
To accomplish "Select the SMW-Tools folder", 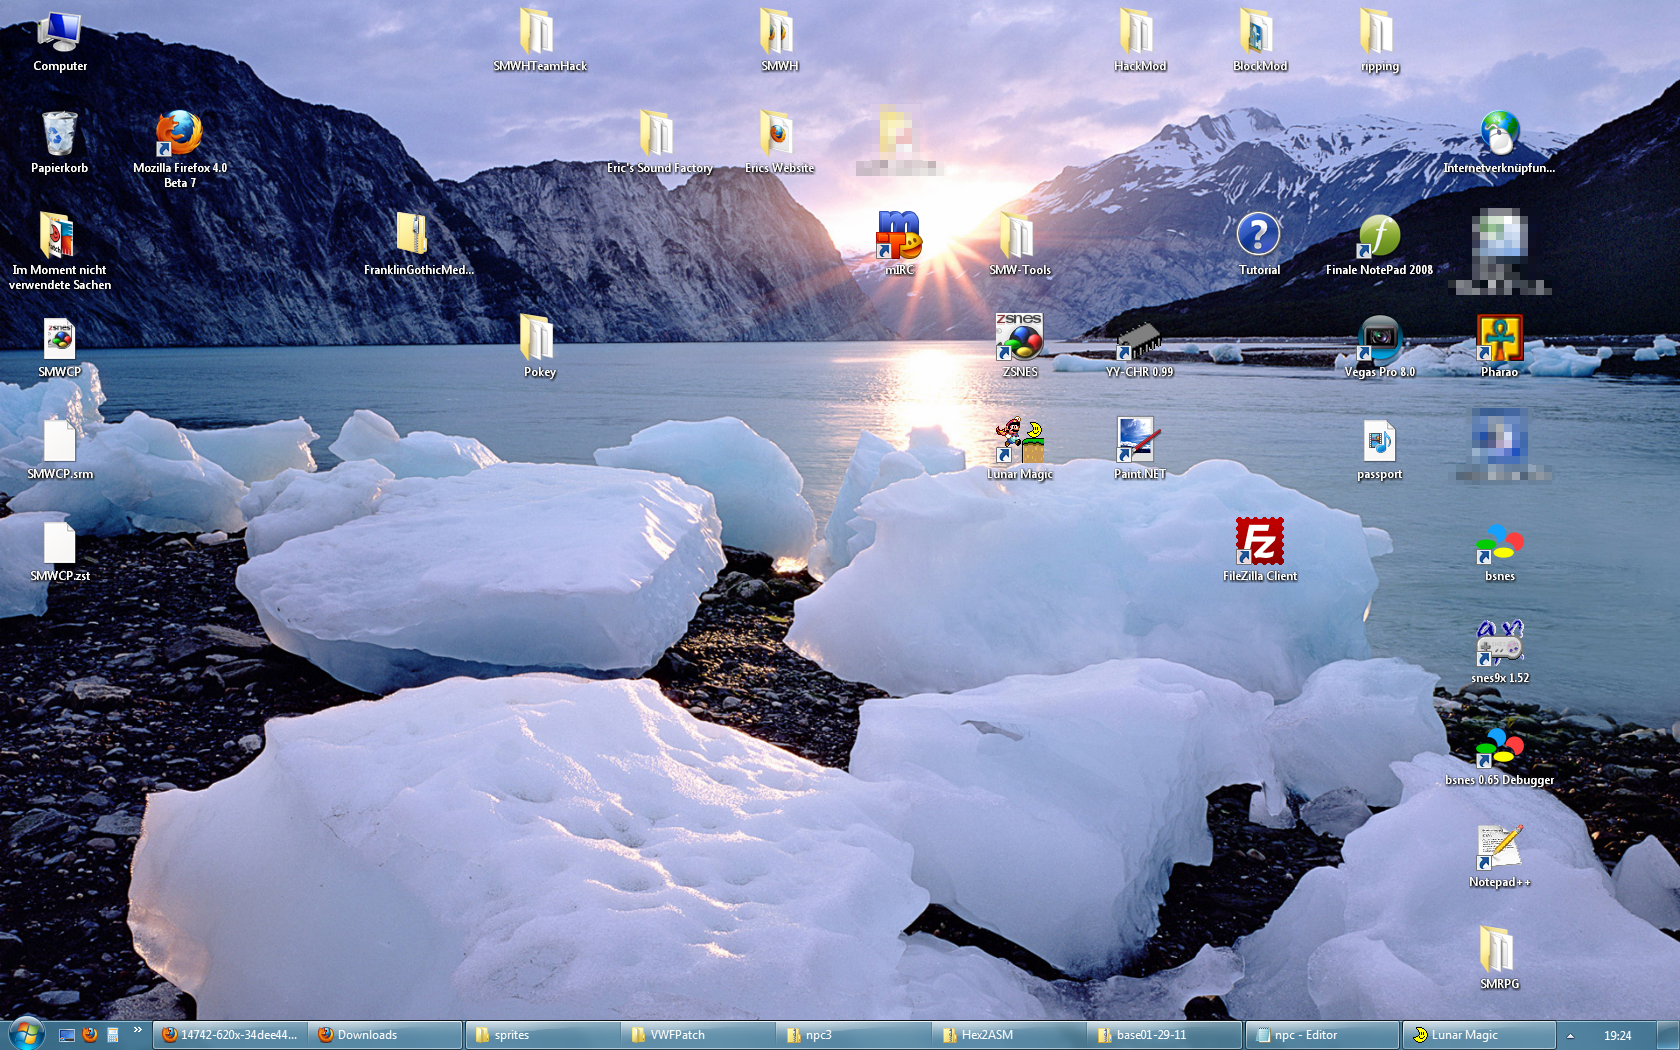I will click(x=1019, y=245).
